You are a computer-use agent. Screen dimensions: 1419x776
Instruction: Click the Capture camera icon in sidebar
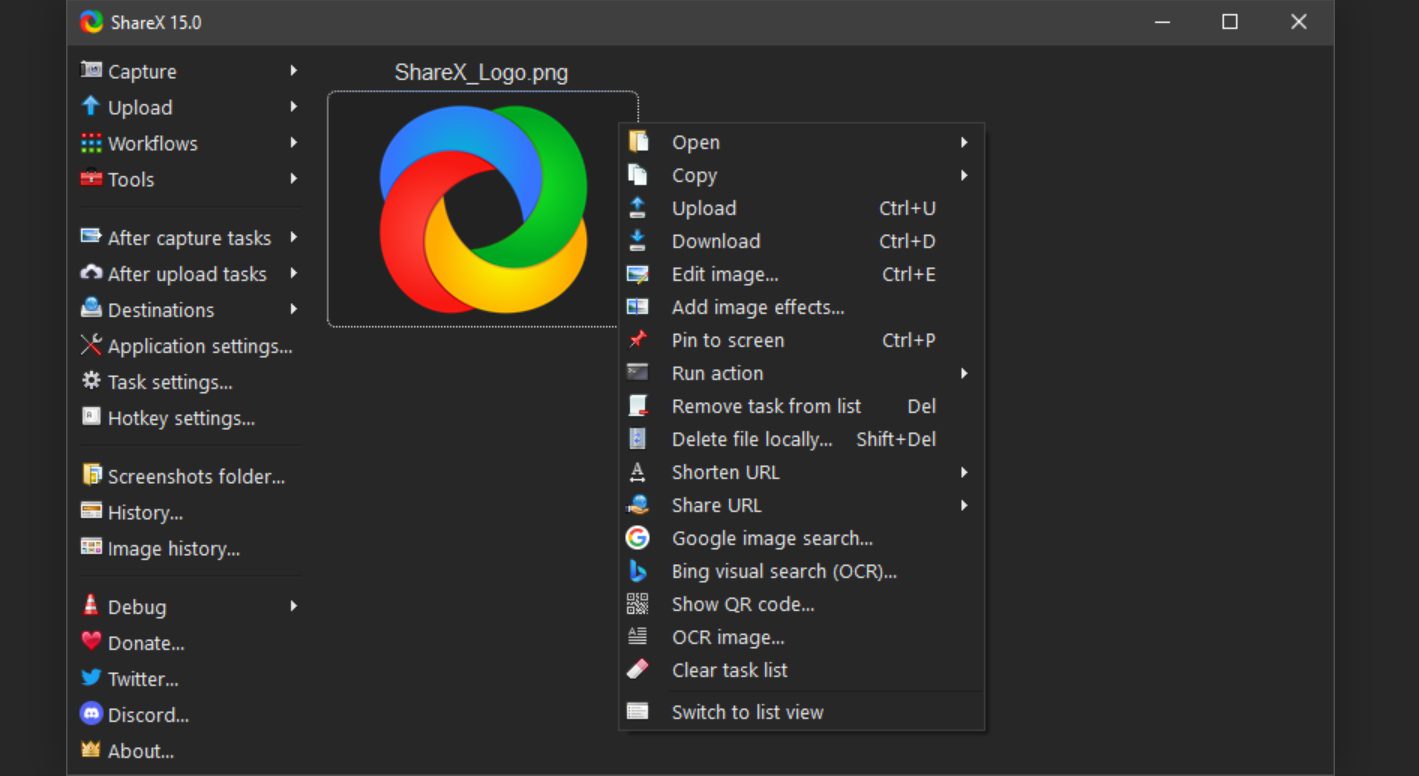(x=91, y=71)
